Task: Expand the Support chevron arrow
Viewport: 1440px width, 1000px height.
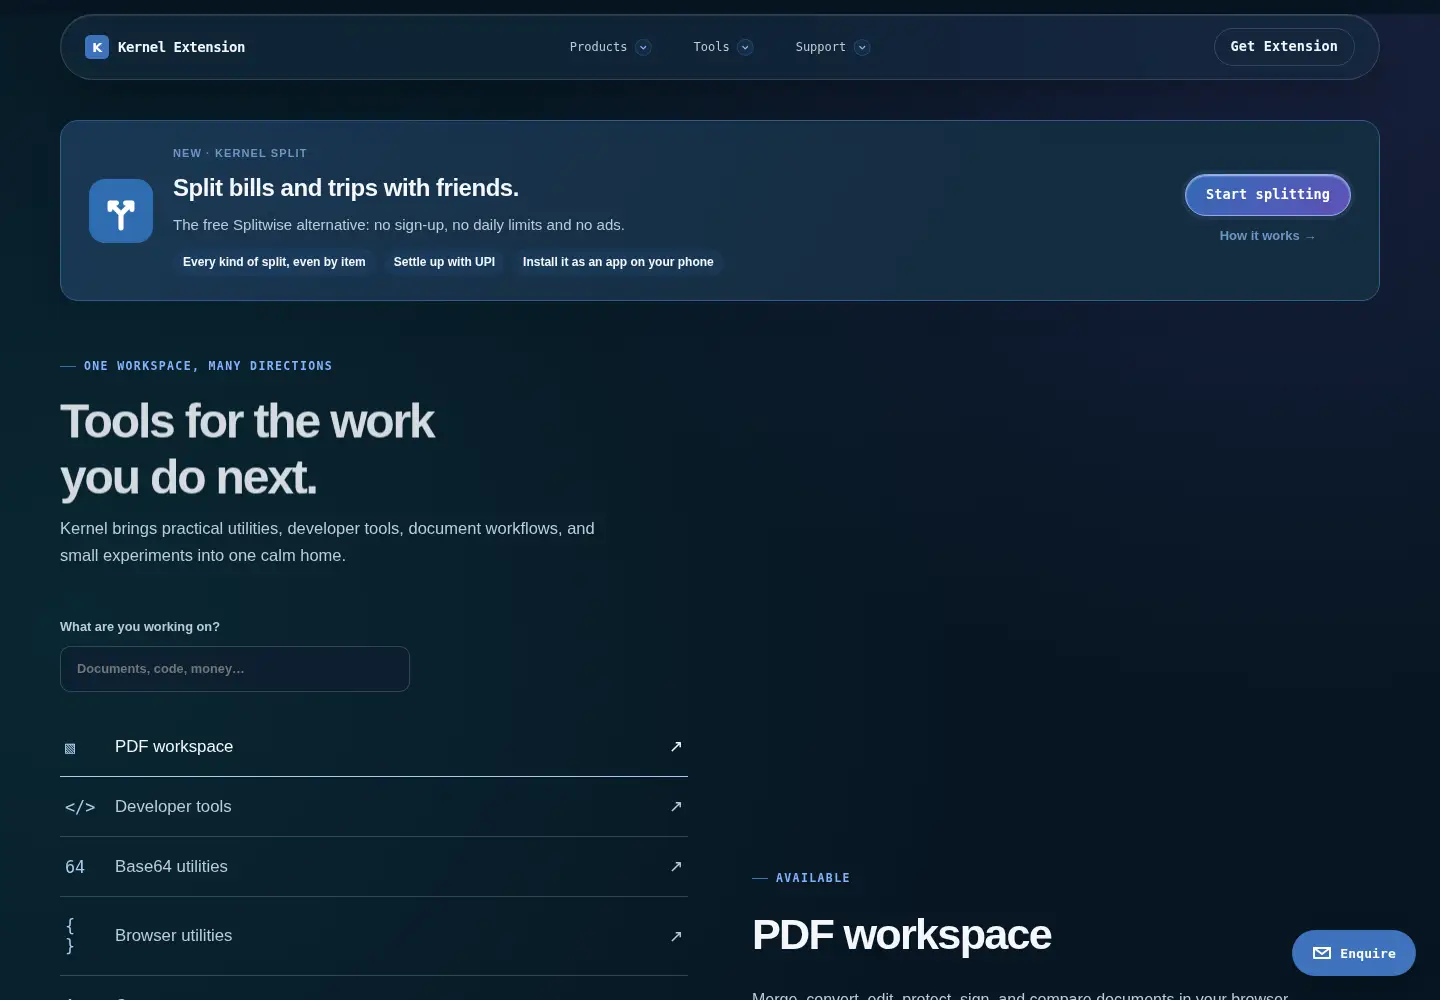Action: click(862, 47)
